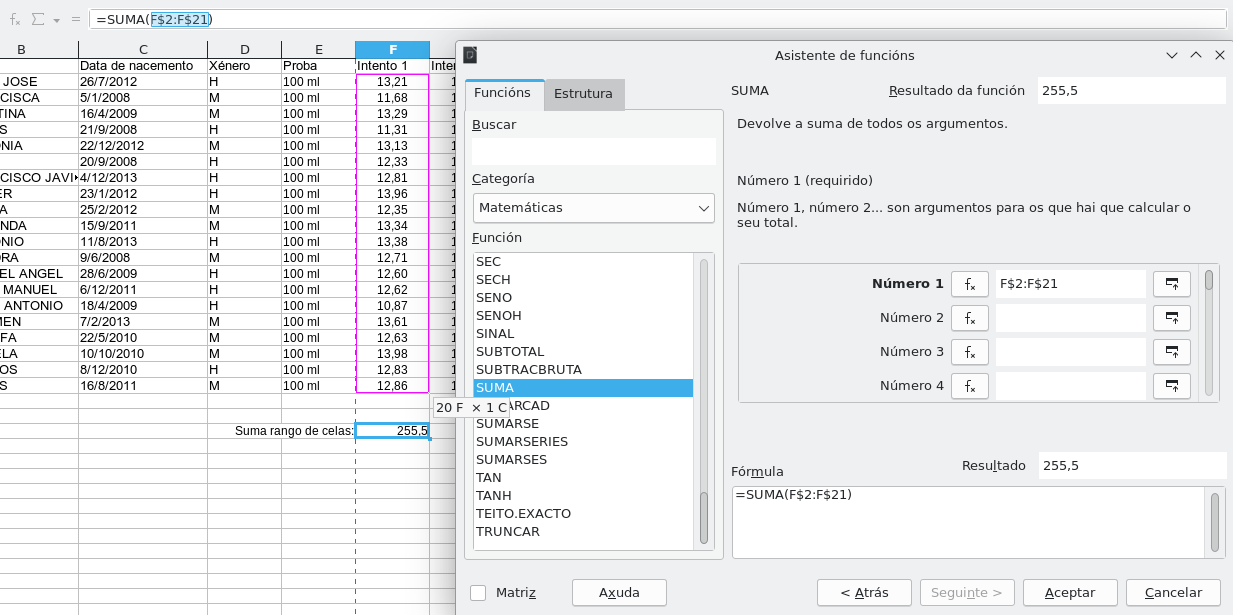Select SEC in the function list

(583, 262)
